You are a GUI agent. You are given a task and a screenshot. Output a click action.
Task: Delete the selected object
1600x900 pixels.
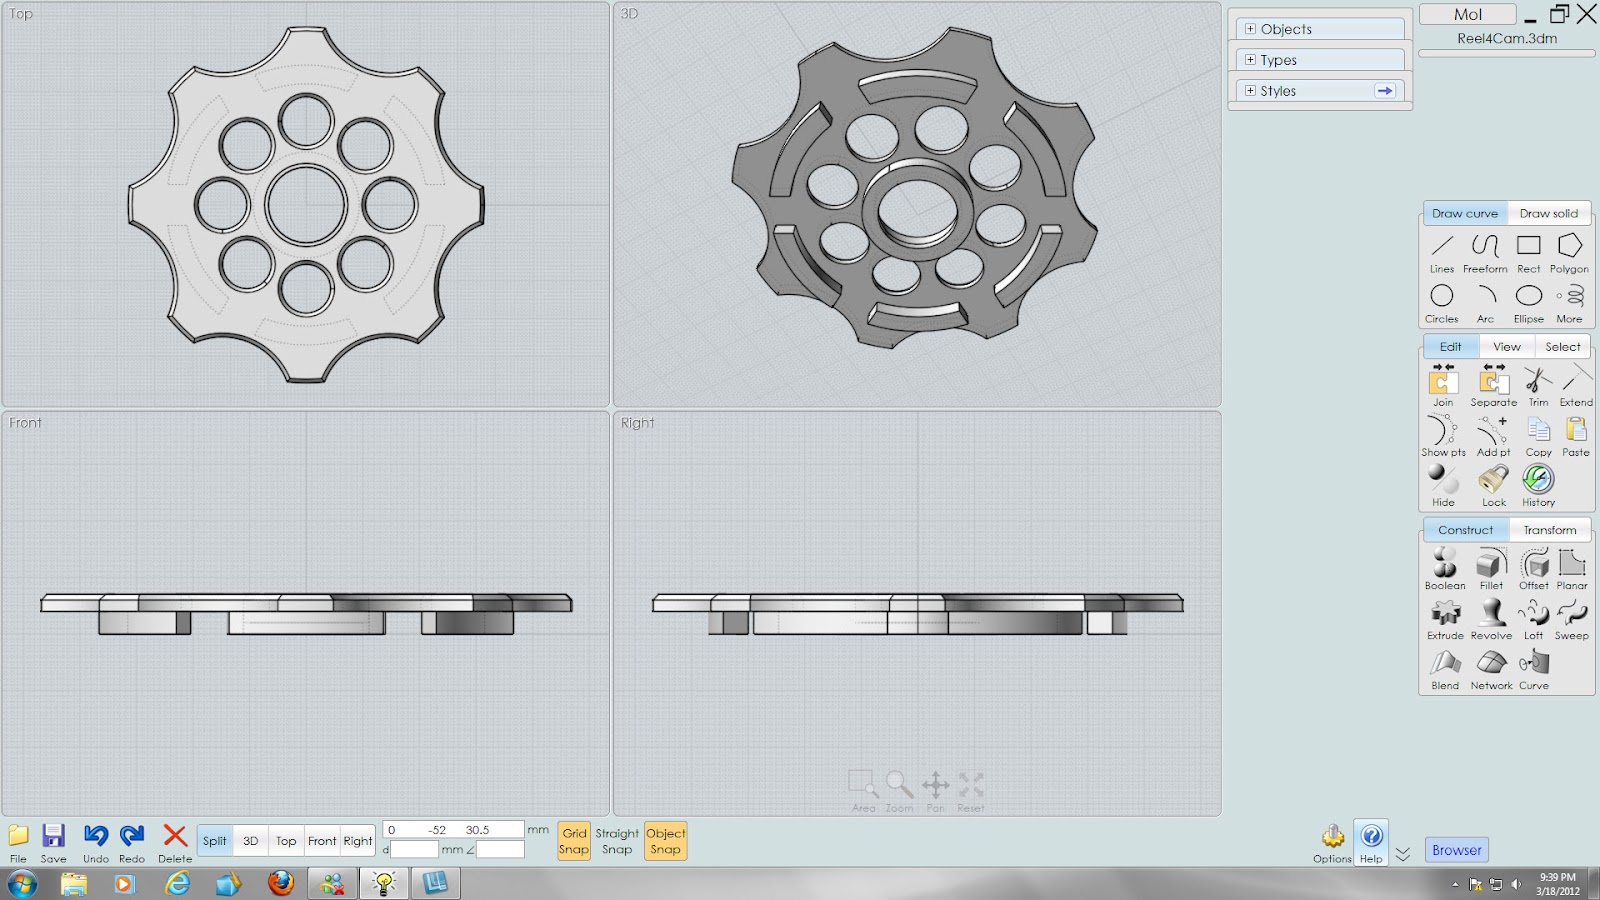(x=175, y=843)
